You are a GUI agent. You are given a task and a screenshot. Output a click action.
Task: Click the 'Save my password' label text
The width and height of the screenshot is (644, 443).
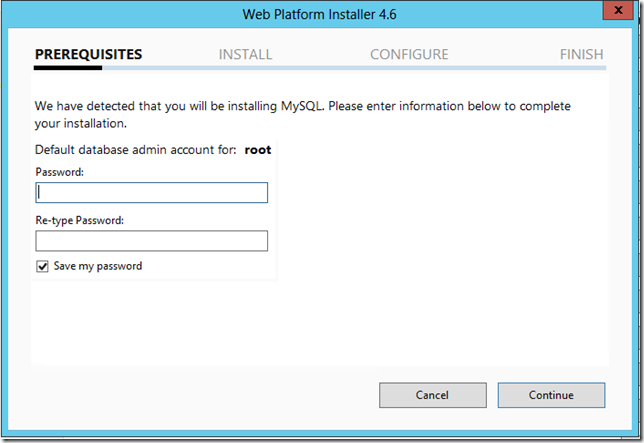coord(98,266)
